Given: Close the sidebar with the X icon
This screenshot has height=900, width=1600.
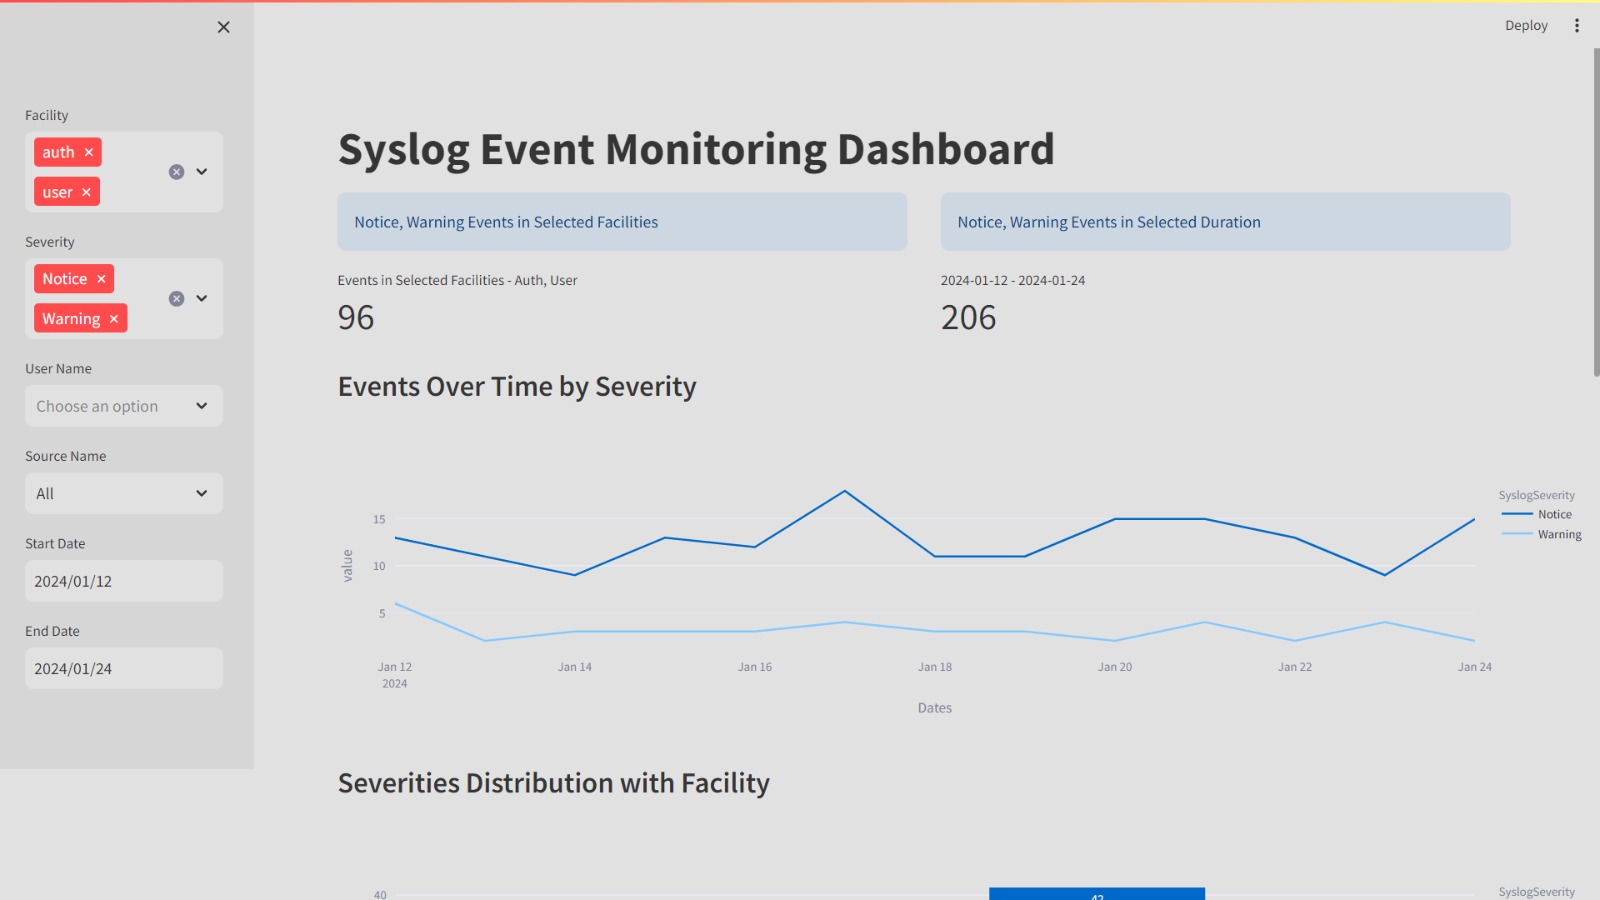Looking at the screenshot, I should point(223,27).
